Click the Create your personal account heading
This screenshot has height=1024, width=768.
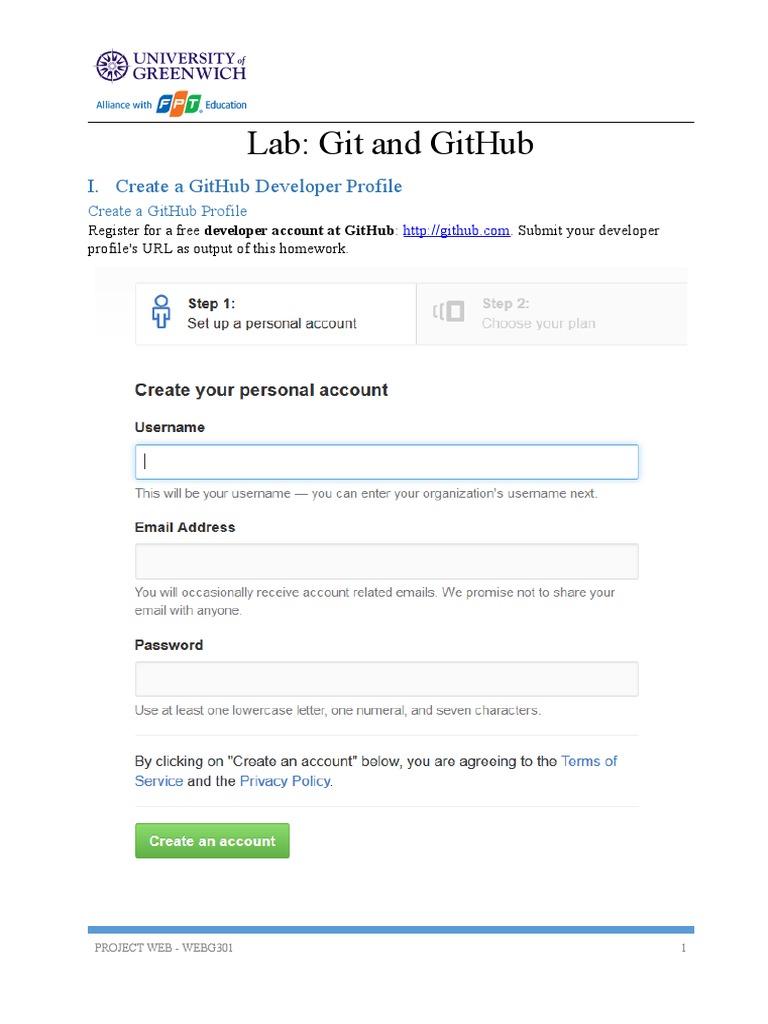[261, 390]
